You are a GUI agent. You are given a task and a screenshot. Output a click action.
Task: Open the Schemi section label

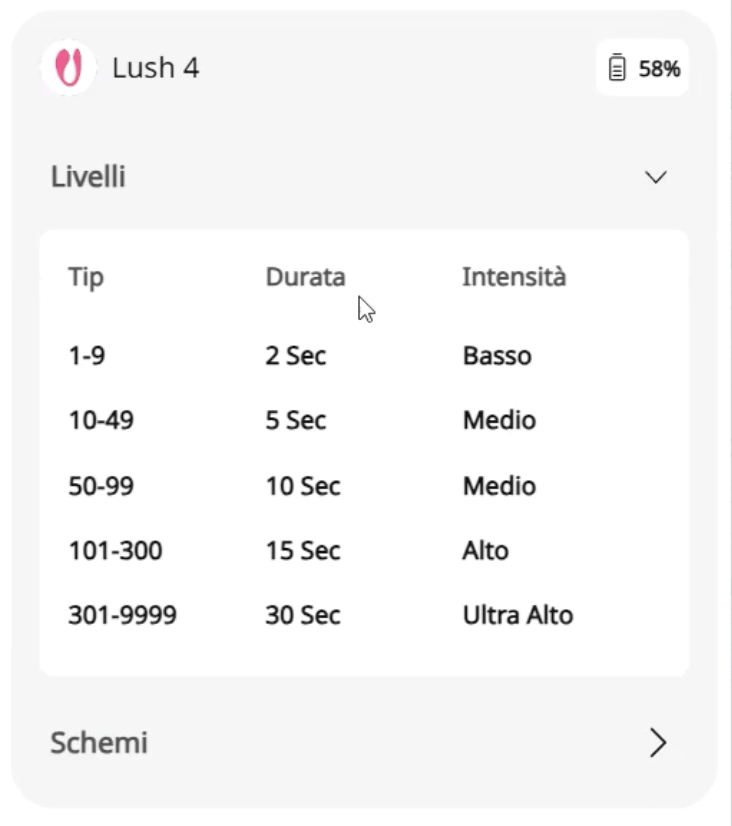click(99, 743)
